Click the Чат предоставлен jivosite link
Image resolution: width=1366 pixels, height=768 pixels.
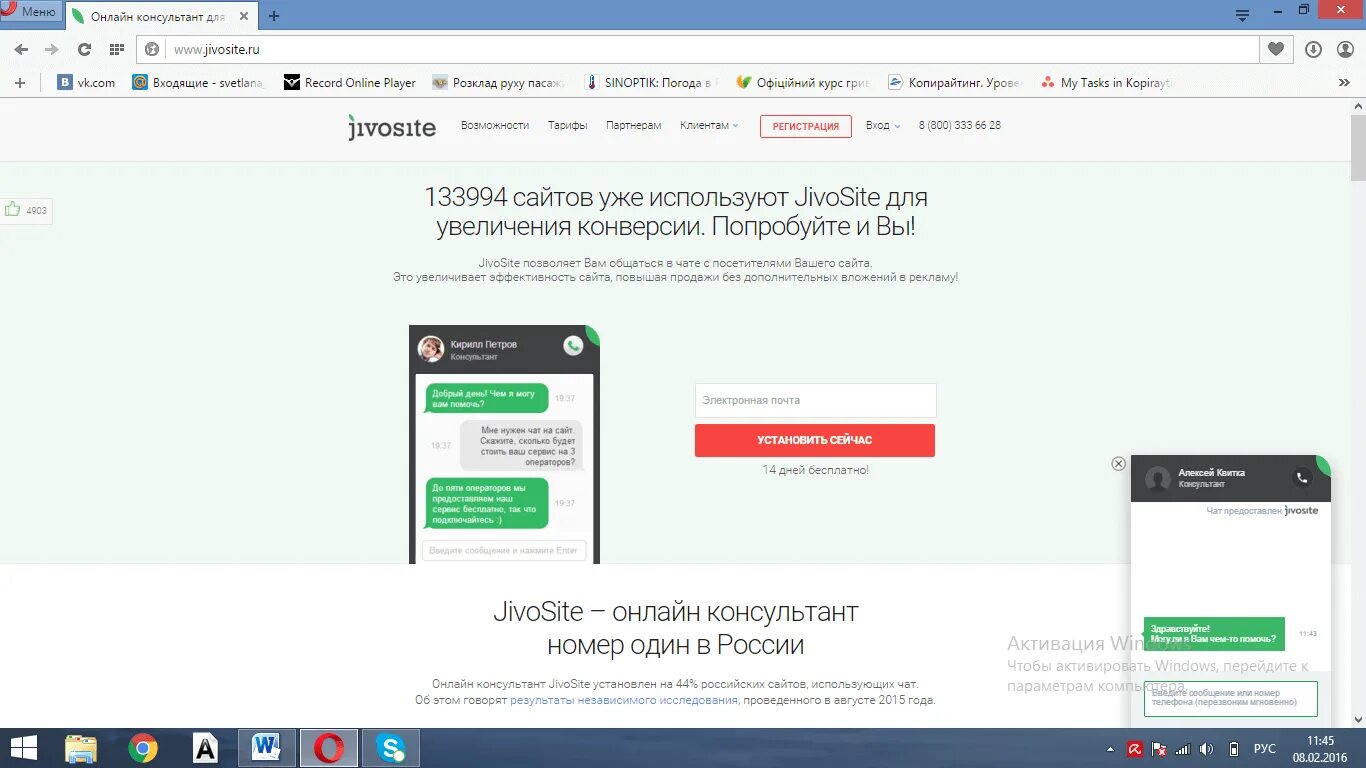click(x=1262, y=510)
